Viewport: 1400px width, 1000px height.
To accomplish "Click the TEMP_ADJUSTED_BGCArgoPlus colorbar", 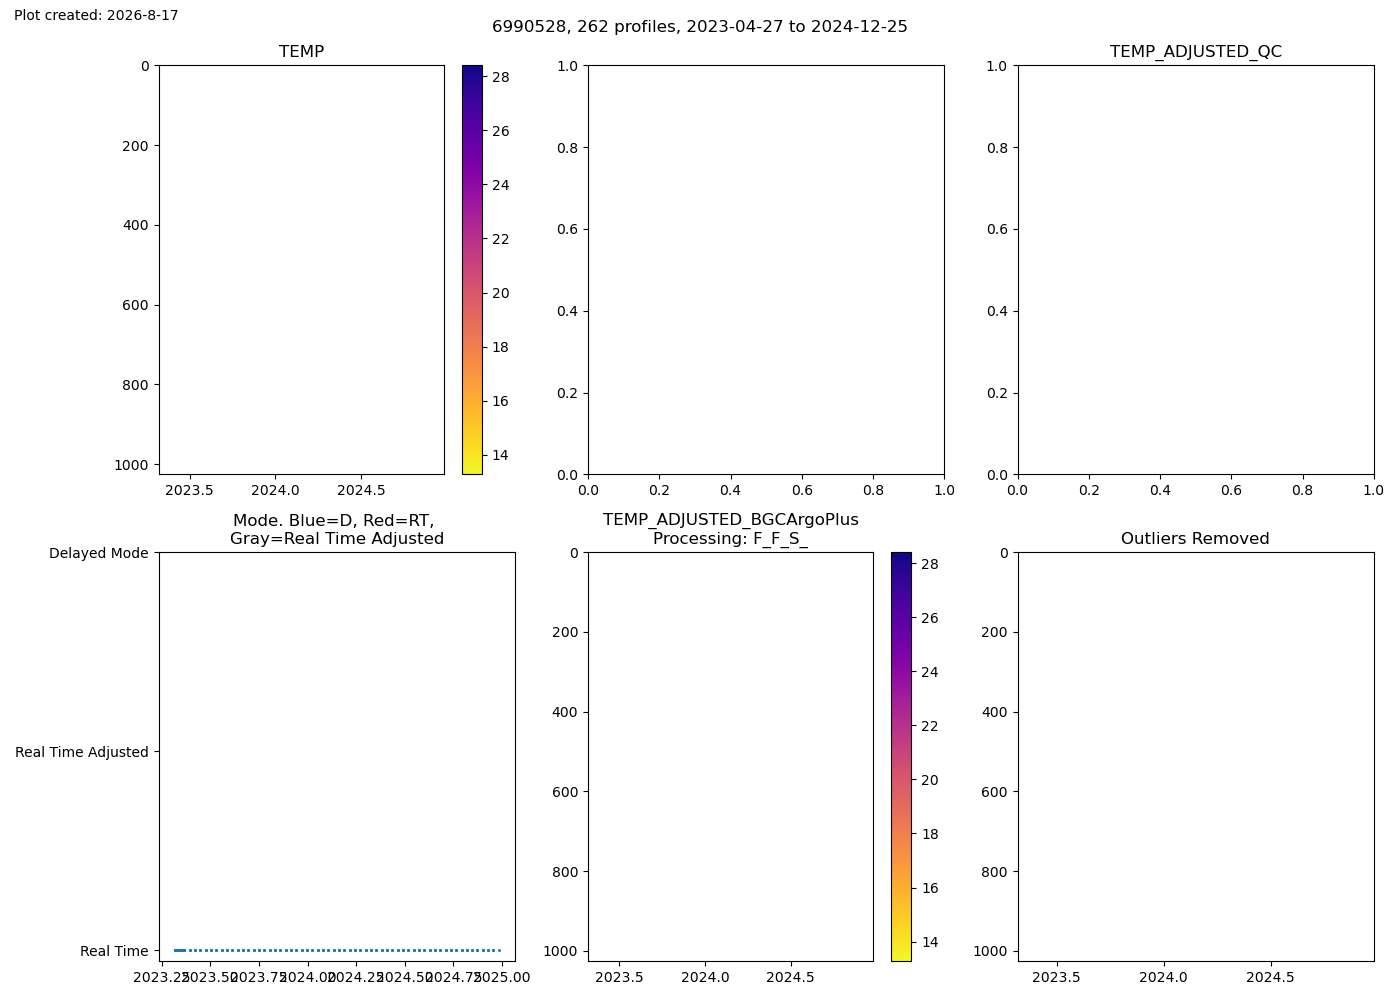I will click(x=901, y=757).
